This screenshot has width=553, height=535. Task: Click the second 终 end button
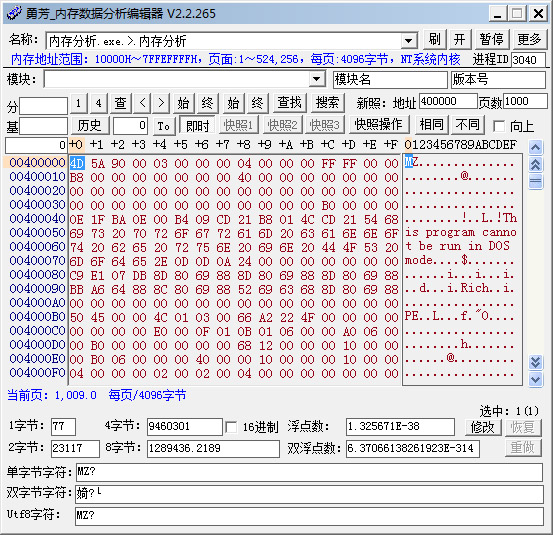click(x=257, y=103)
